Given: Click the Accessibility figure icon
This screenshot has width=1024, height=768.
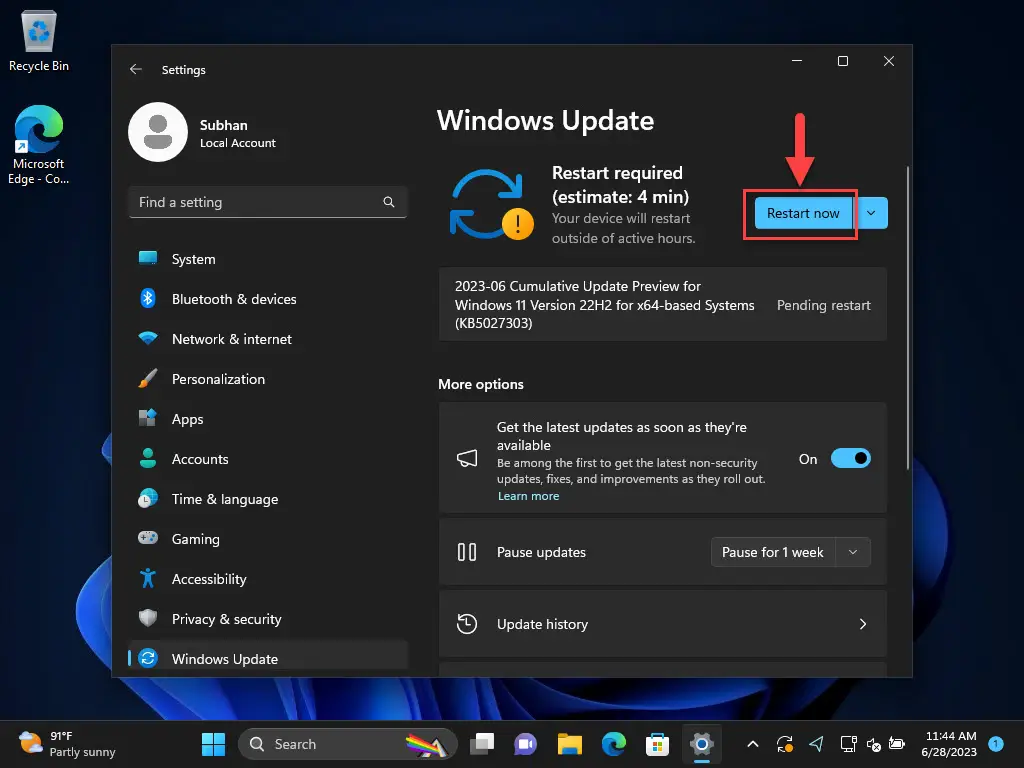Looking at the screenshot, I should pyautogui.click(x=148, y=579).
